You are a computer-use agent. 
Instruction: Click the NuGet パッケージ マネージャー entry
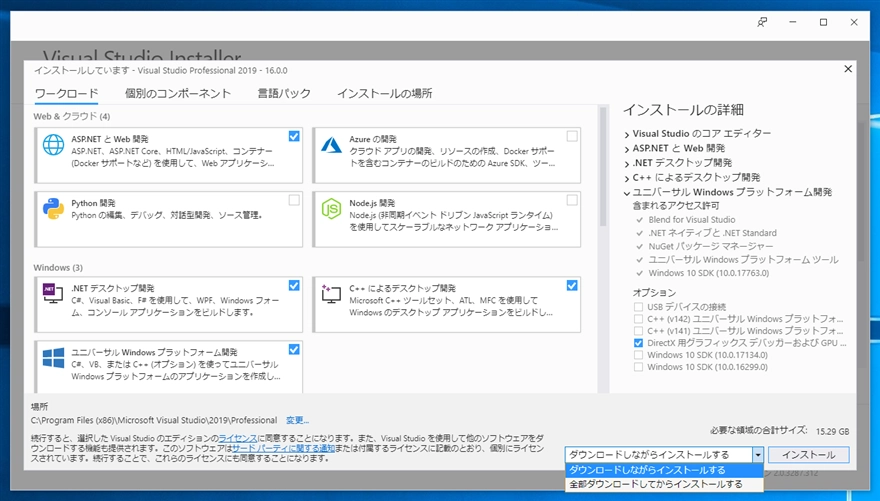(x=711, y=246)
